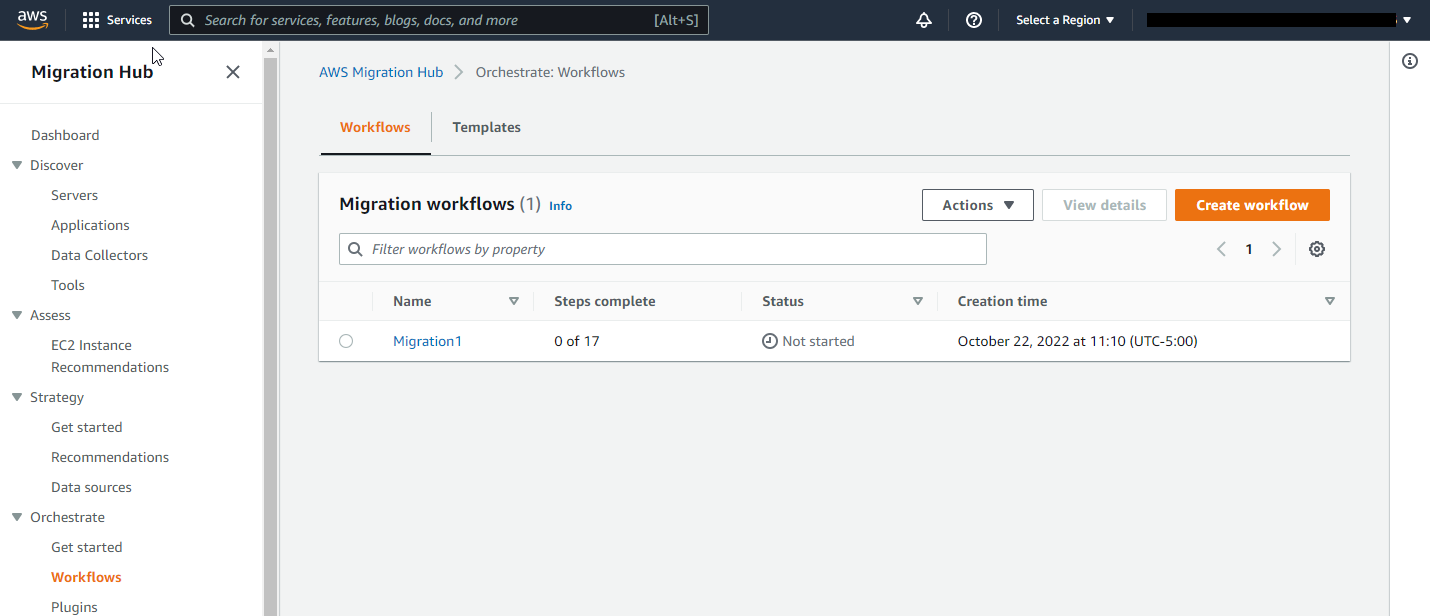The height and width of the screenshot is (616, 1430).
Task: Sort by Creation time column arrow
Action: pyautogui.click(x=1329, y=301)
